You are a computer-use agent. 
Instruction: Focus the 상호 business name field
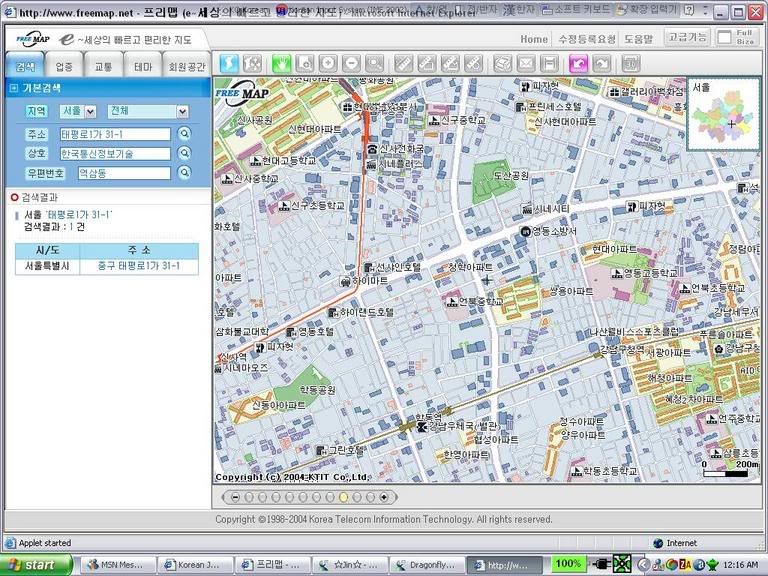click(115, 153)
